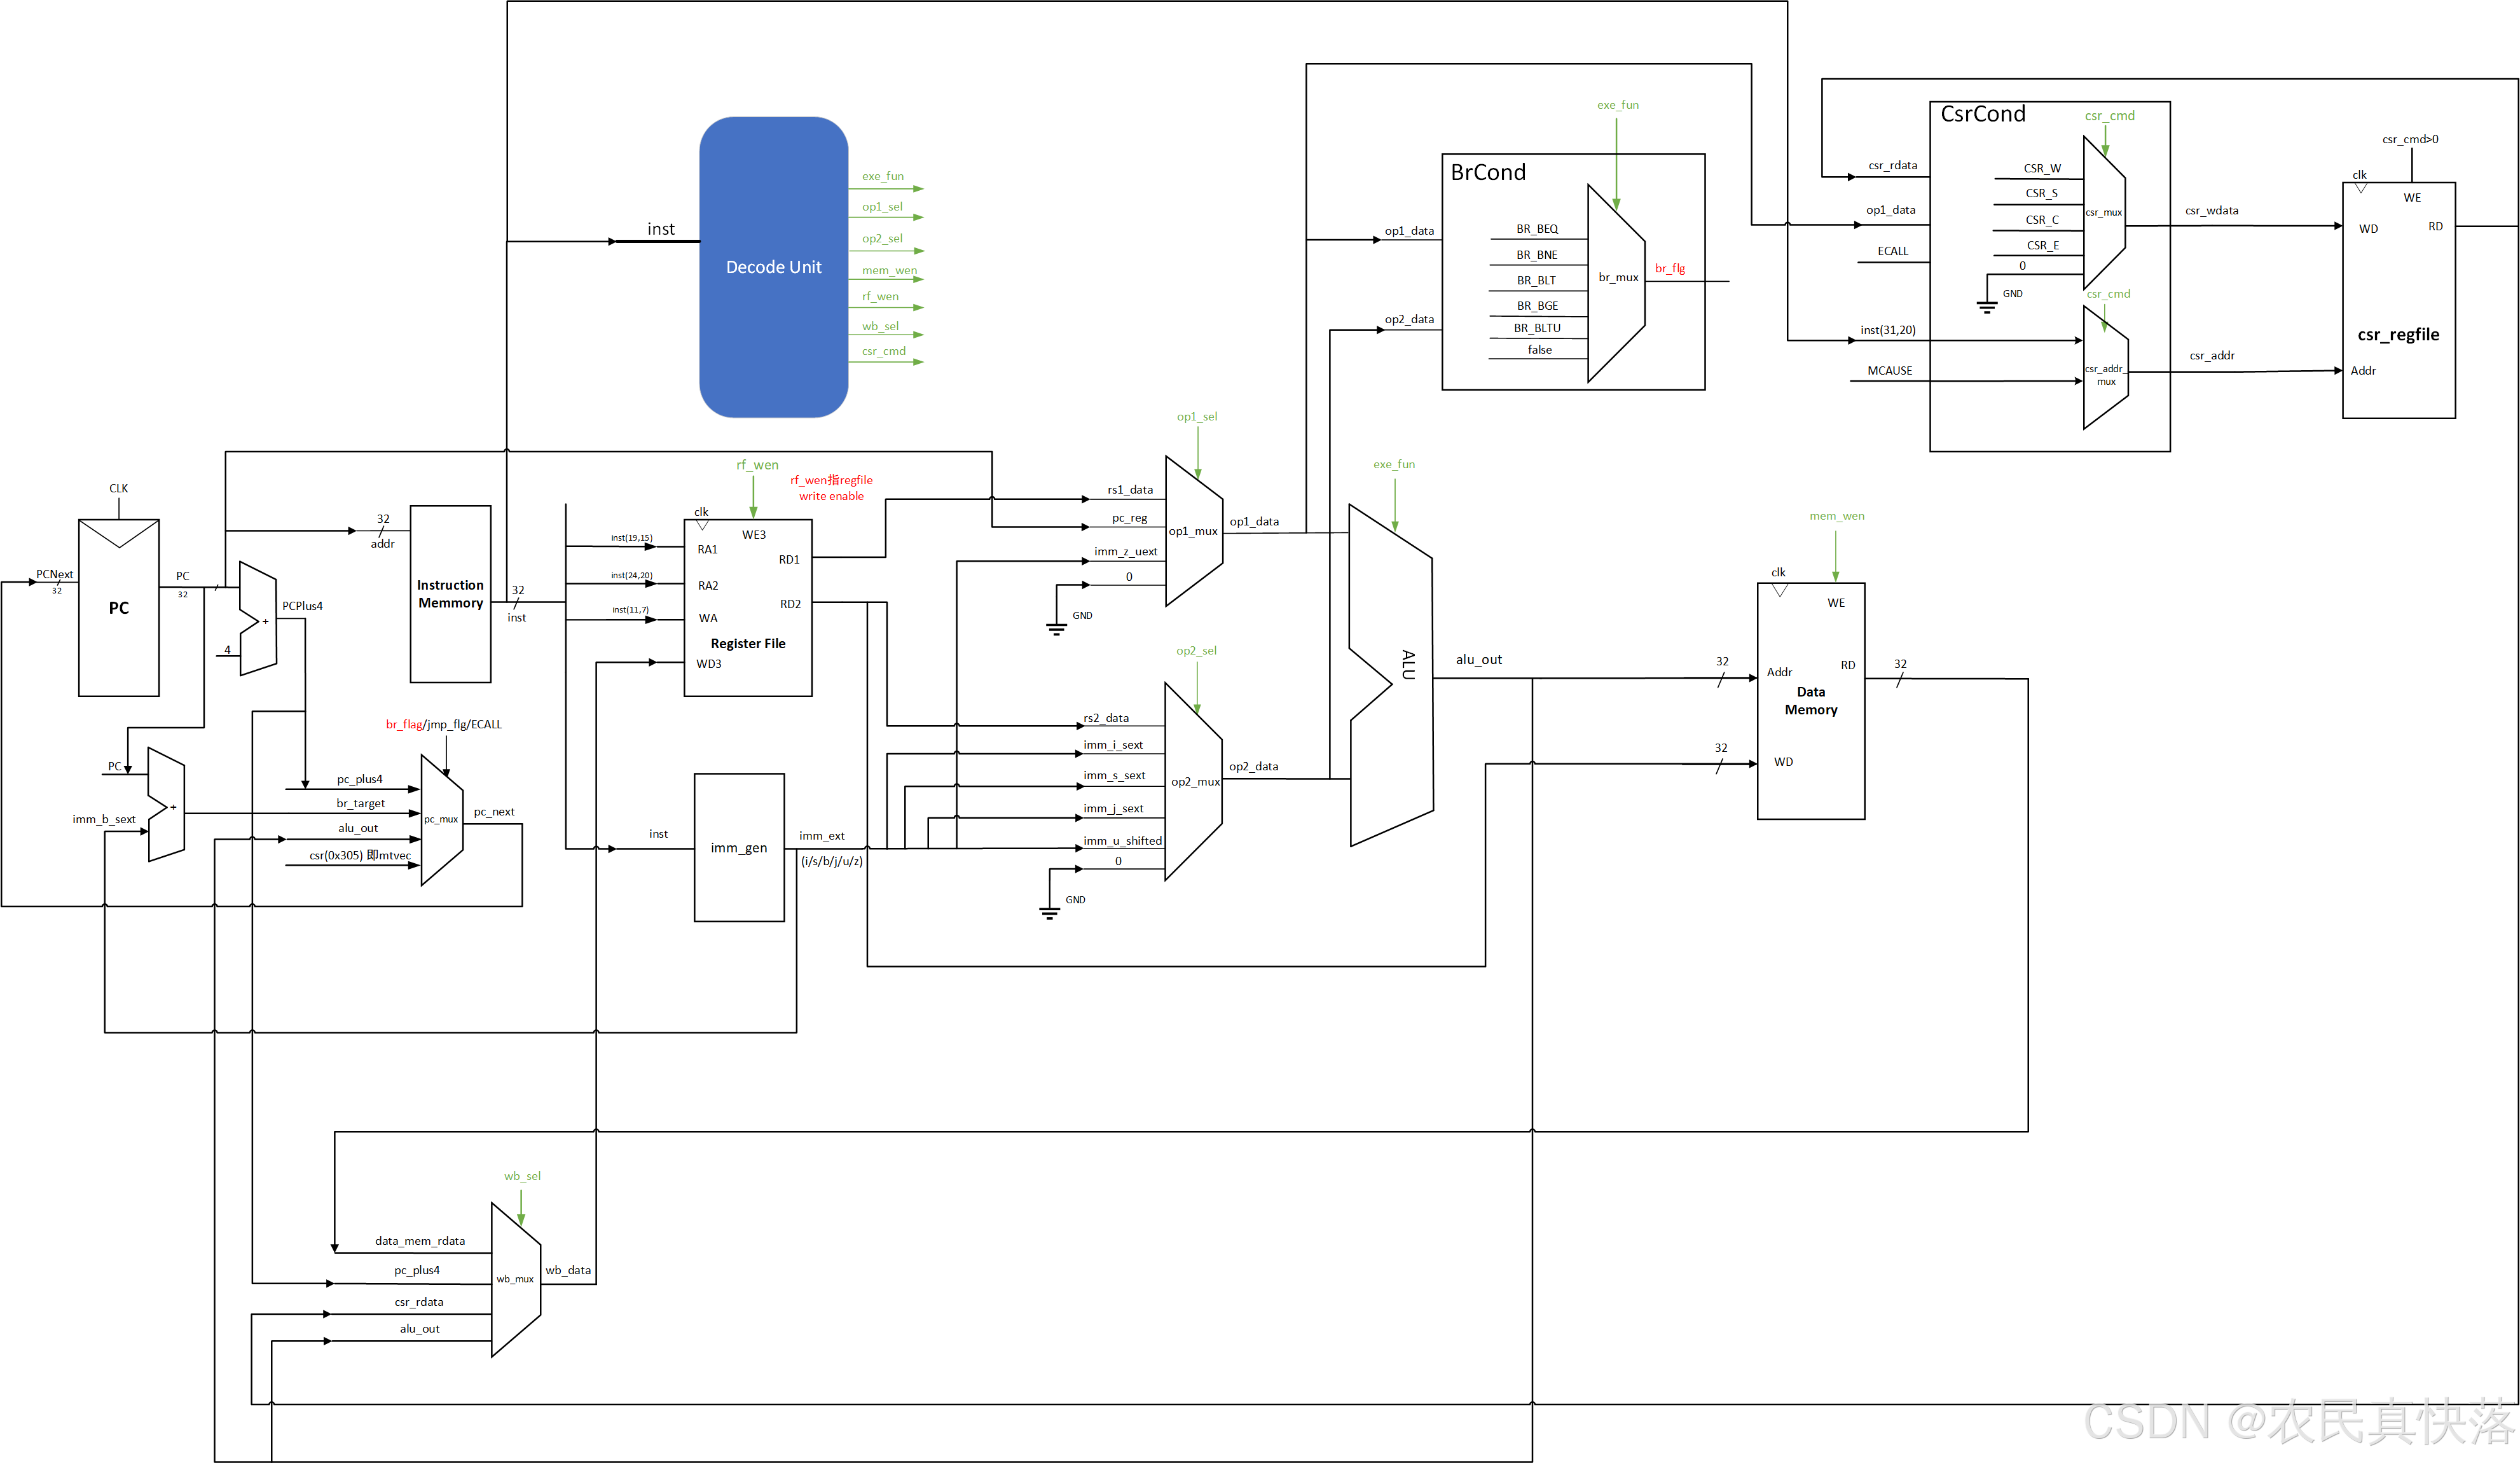The height and width of the screenshot is (1463, 2520).
Task: Select the bold PC register block
Action: [x=119, y=607]
